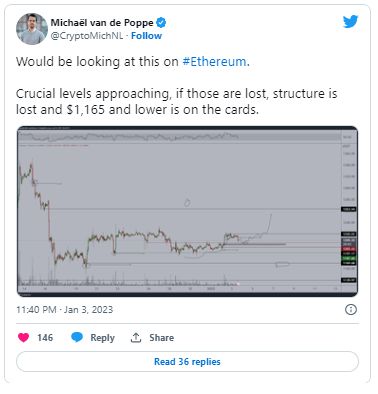Open Read 36 replies button
The height and width of the screenshot is (394, 378).
pyautogui.click(x=187, y=362)
